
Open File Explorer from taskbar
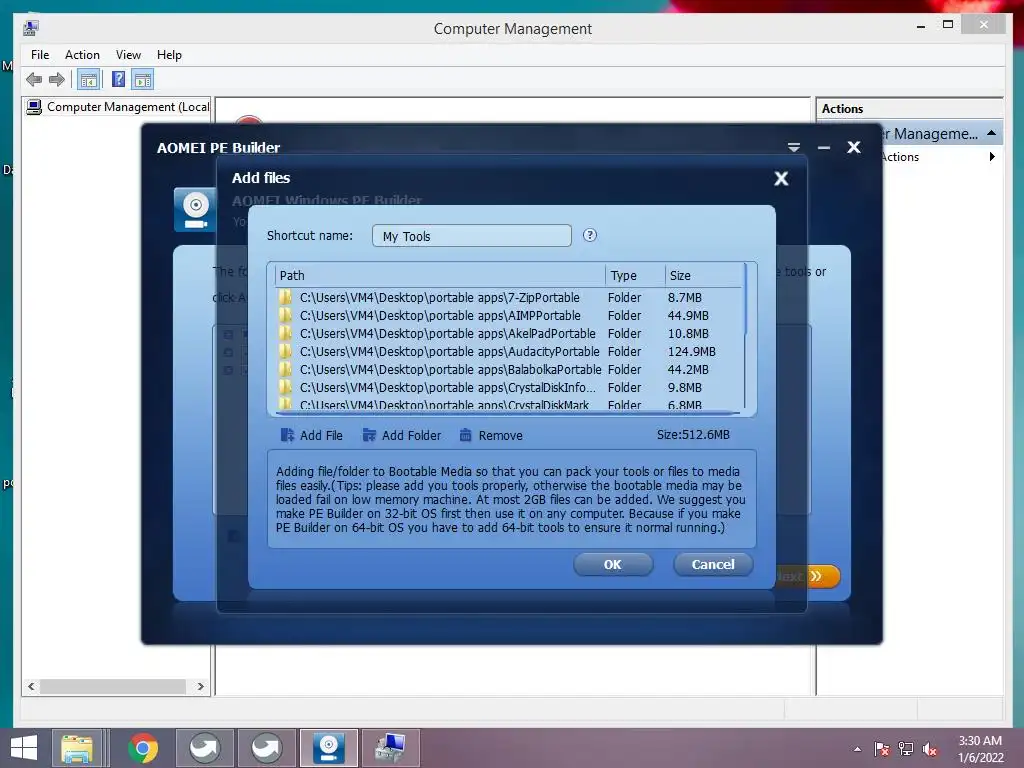pyautogui.click(x=77, y=748)
